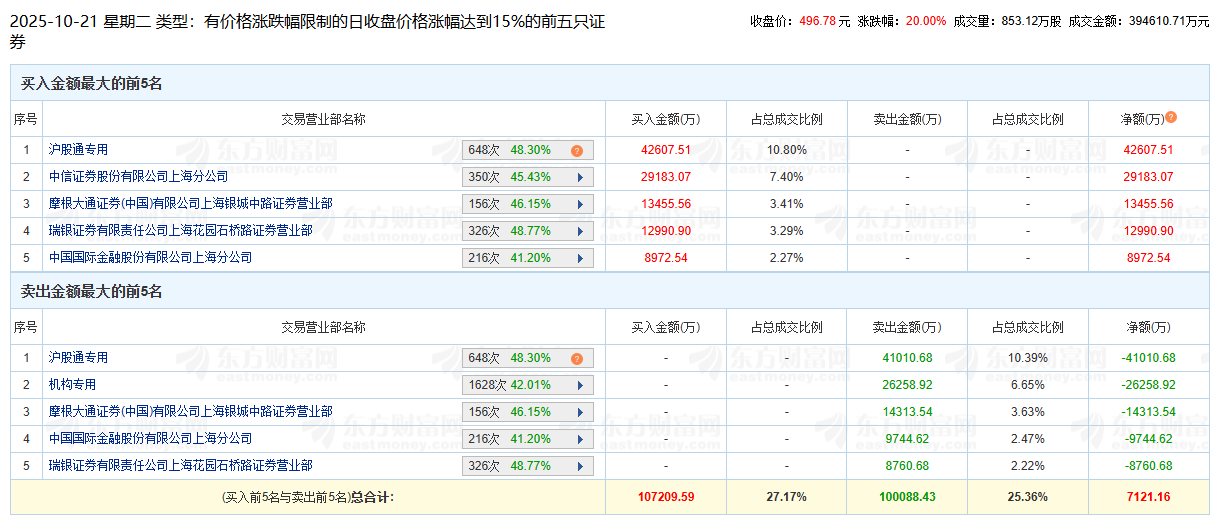Open the sell-table 摩根大通证券上海银城中路 branch link
This screenshot has height=520, width=1217.
coord(190,412)
